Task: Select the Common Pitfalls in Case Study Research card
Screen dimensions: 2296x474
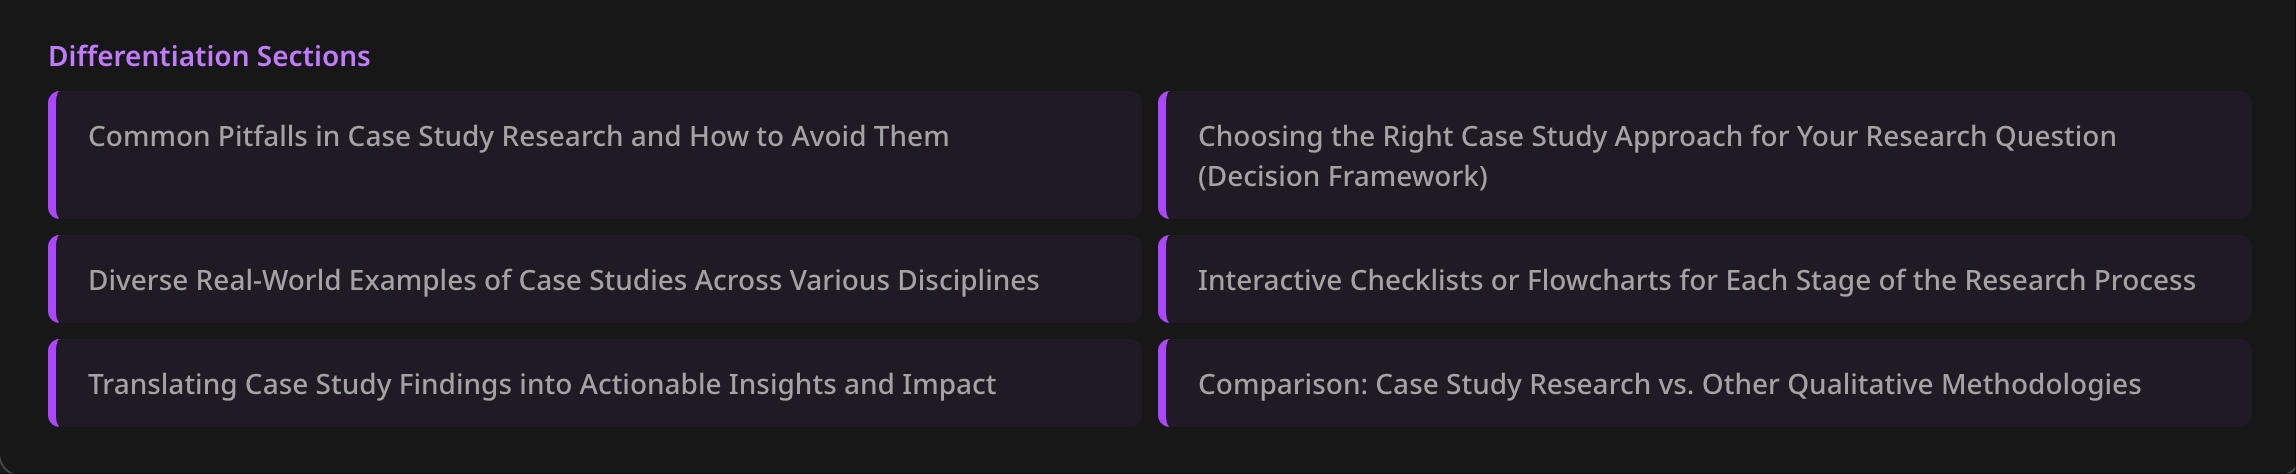Action: pos(595,155)
